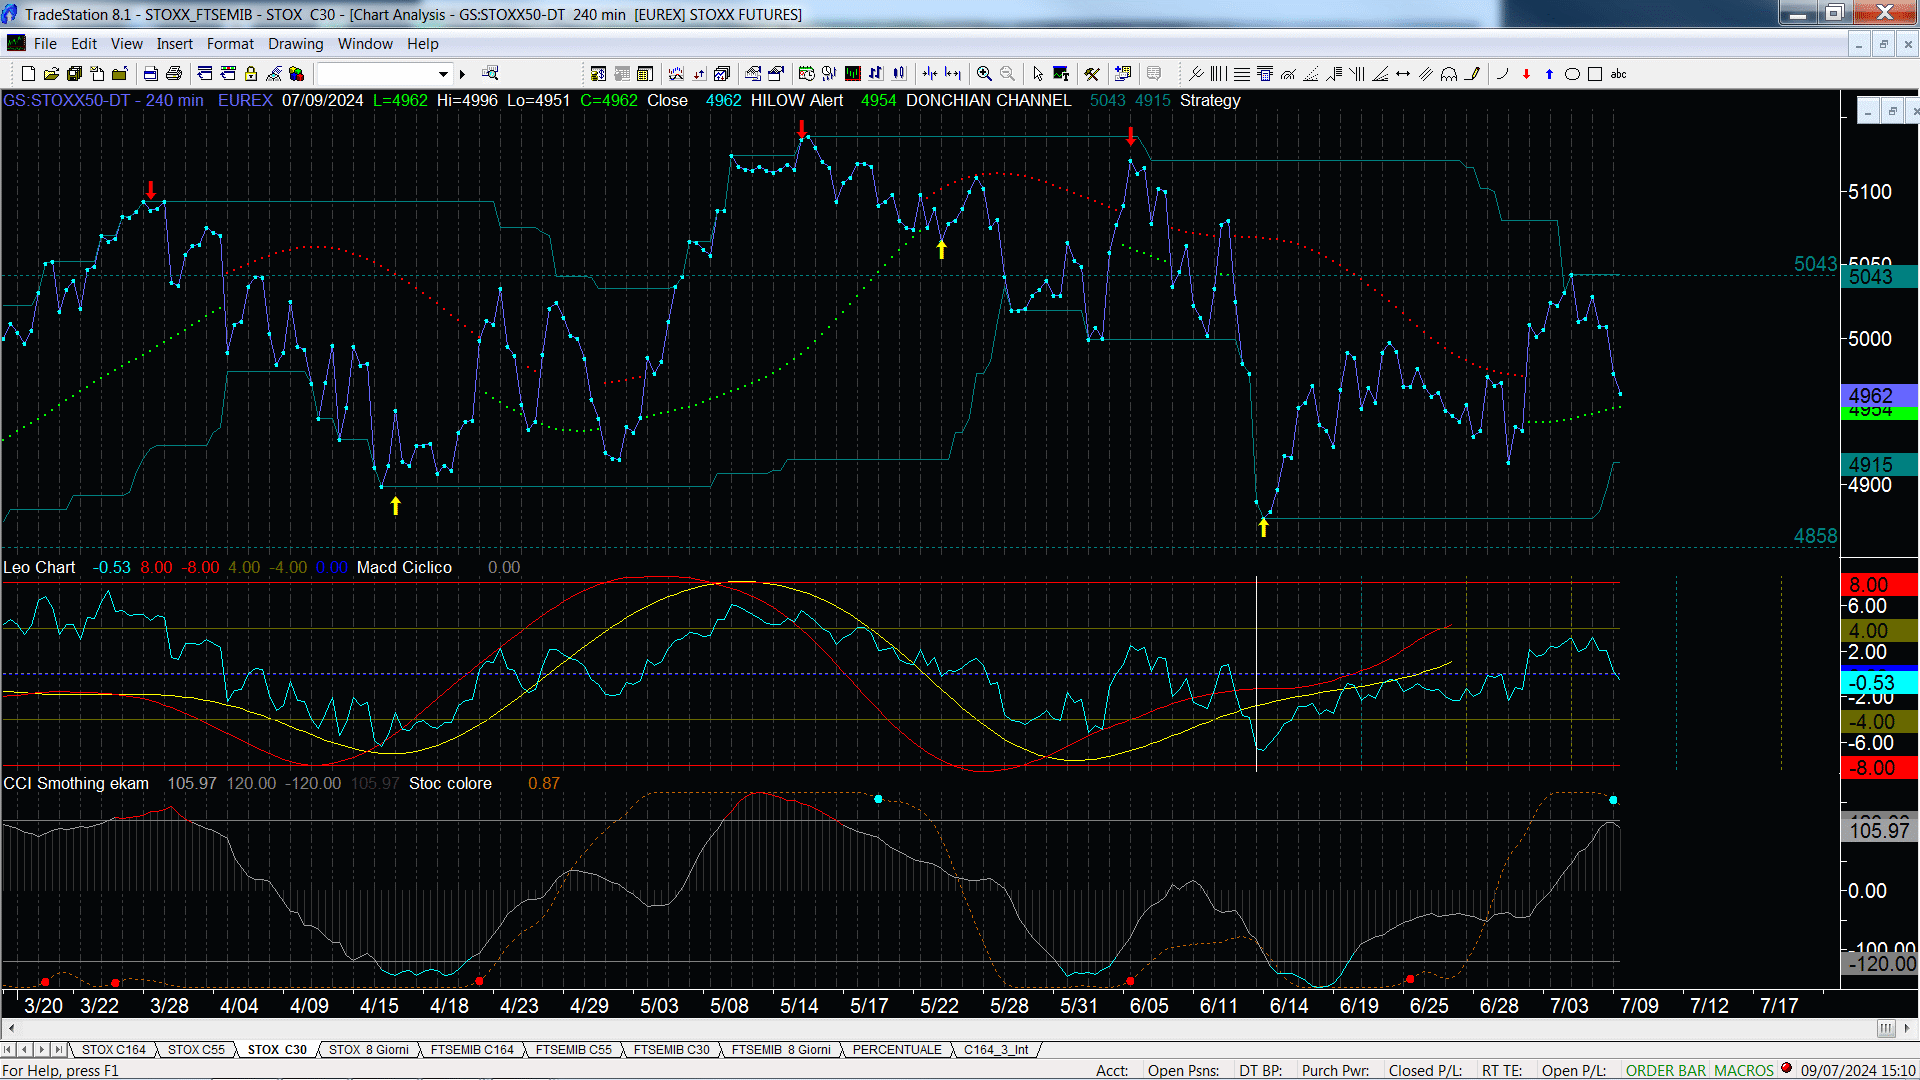Click the calendar clock session icon

point(807,73)
